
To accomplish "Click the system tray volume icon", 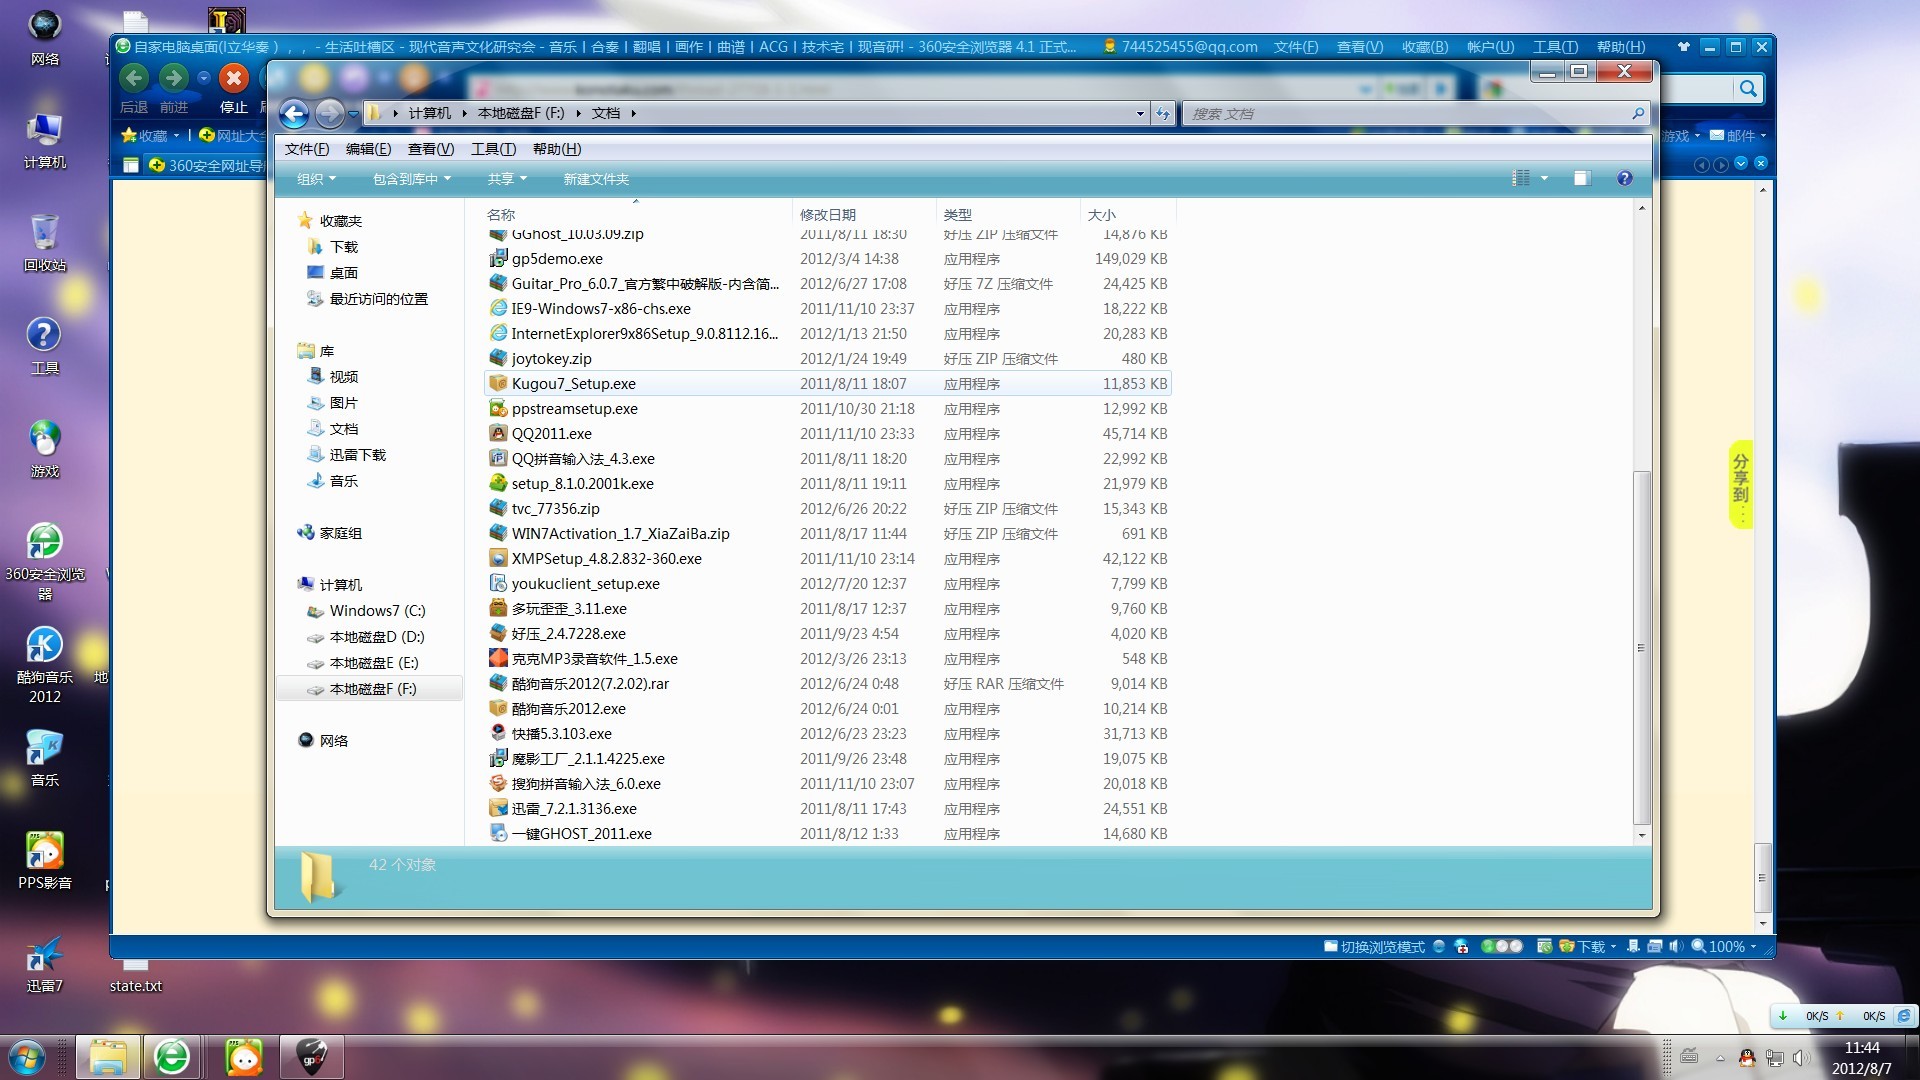I will (1800, 1058).
